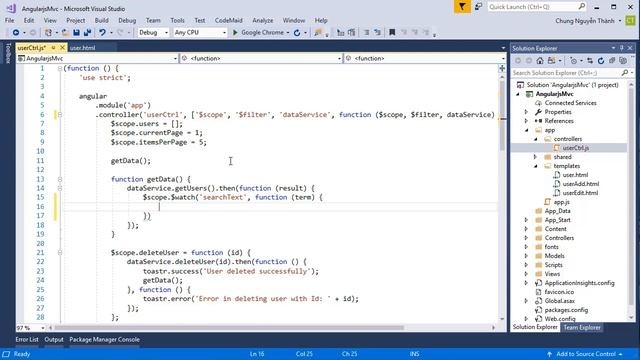Image resolution: width=640 pixels, height=360 pixels.
Task: Select app.js in Solution Explorer
Action: point(562,202)
